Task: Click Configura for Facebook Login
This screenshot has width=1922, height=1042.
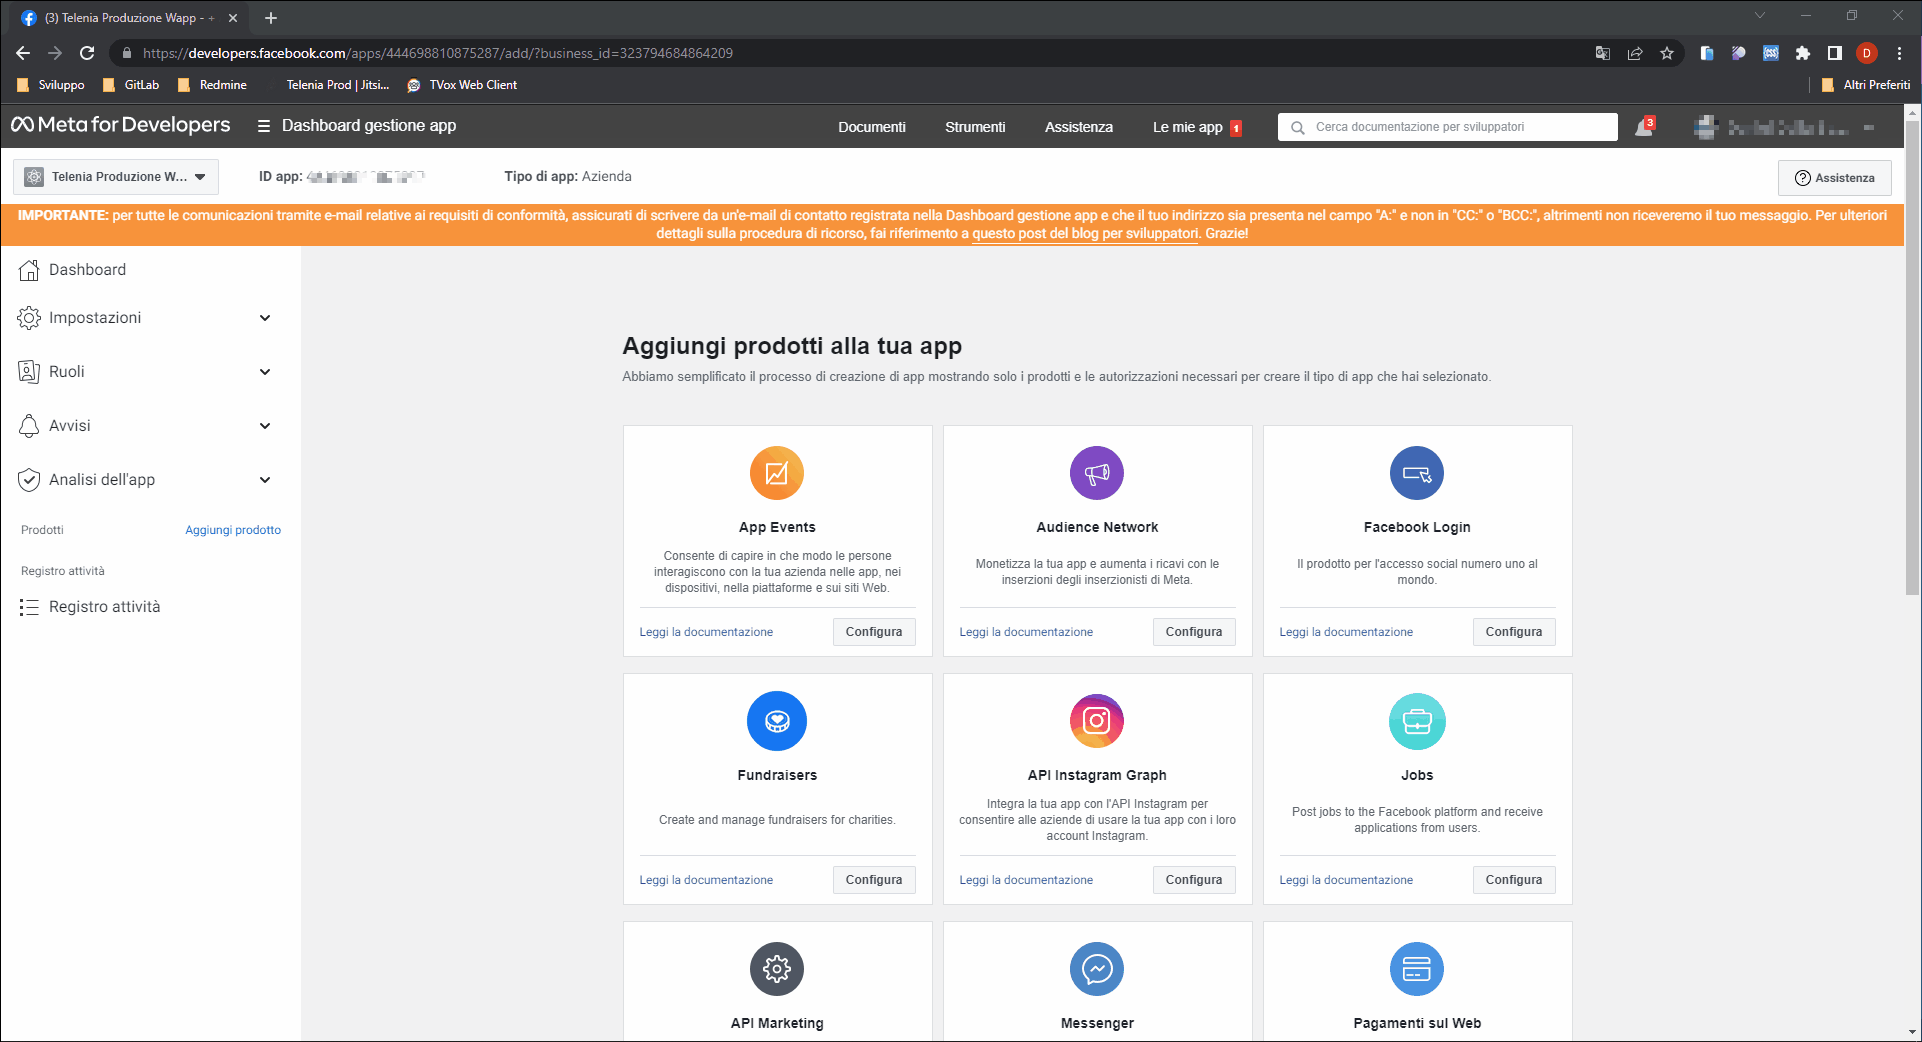Action: coord(1514,632)
